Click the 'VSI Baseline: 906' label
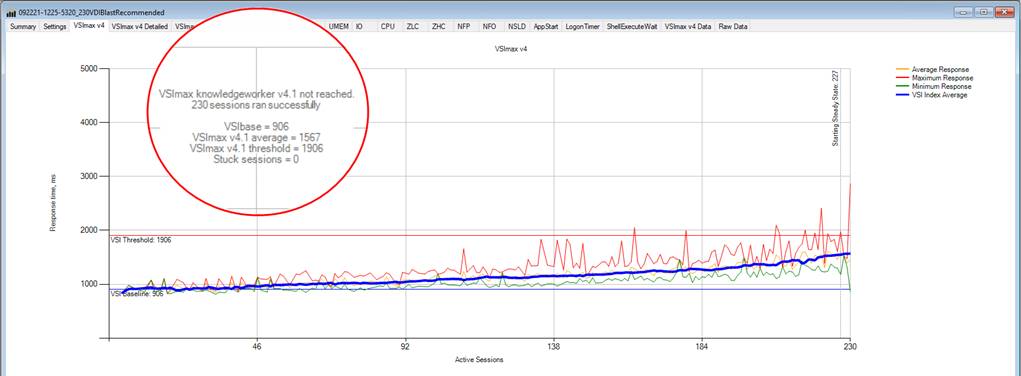Screen dimensions: 1021x376 [x=137, y=294]
